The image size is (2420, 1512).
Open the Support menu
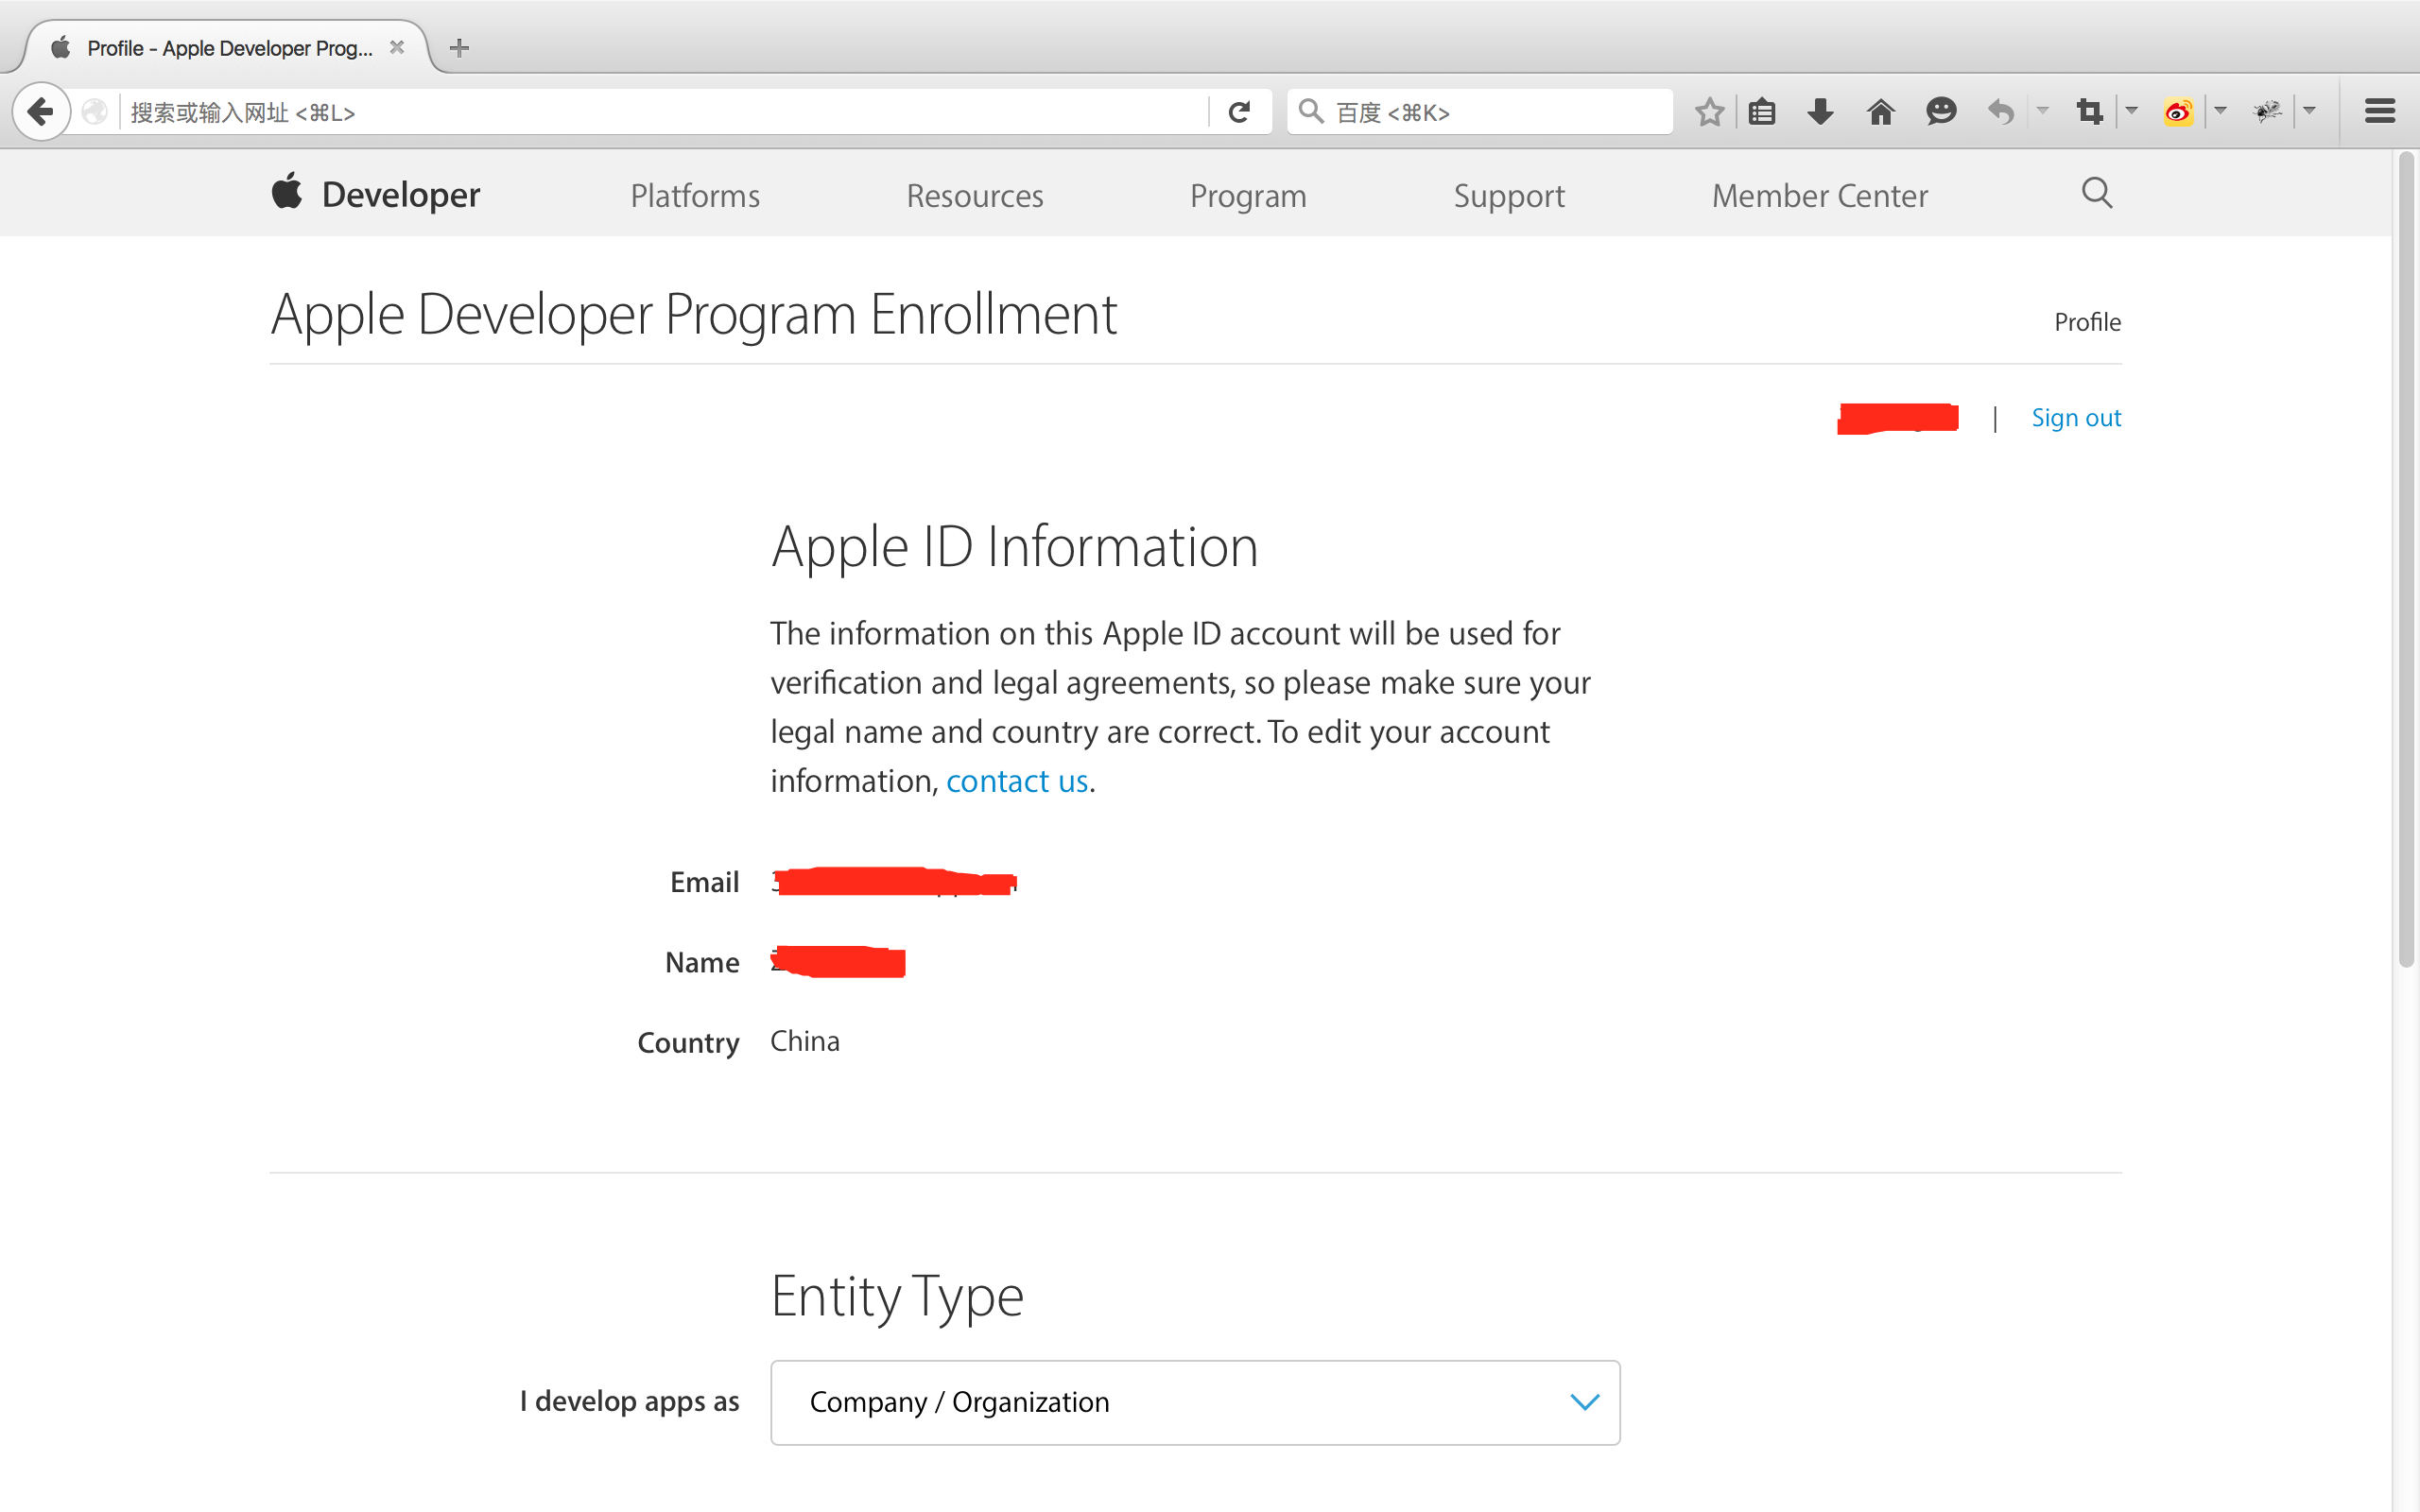pos(1509,196)
